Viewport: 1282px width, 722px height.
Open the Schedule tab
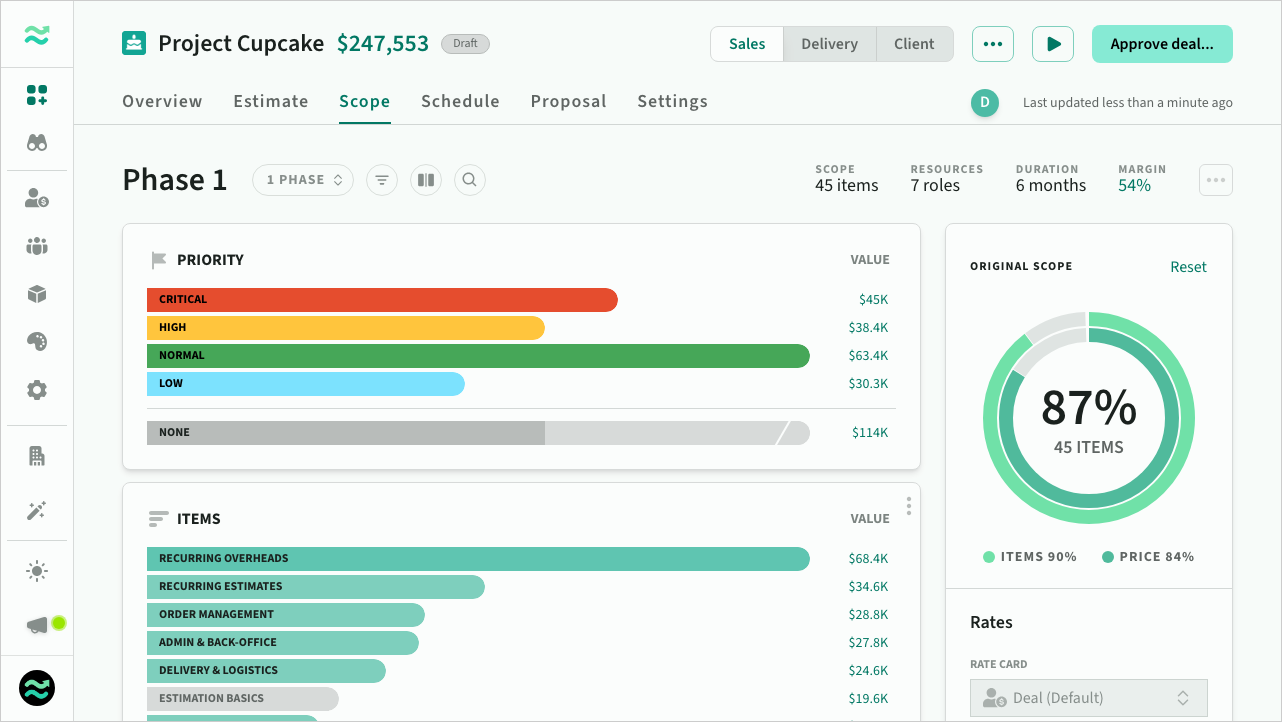460,101
